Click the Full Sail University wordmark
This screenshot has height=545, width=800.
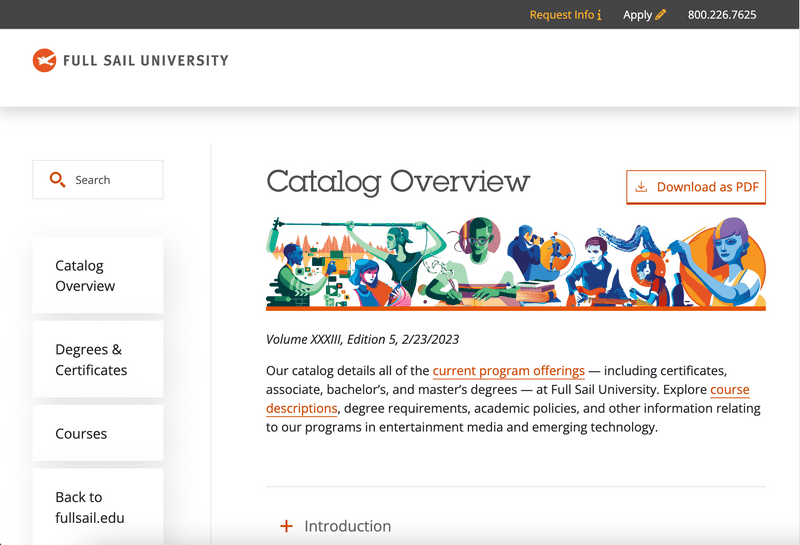click(x=146, y=61)
